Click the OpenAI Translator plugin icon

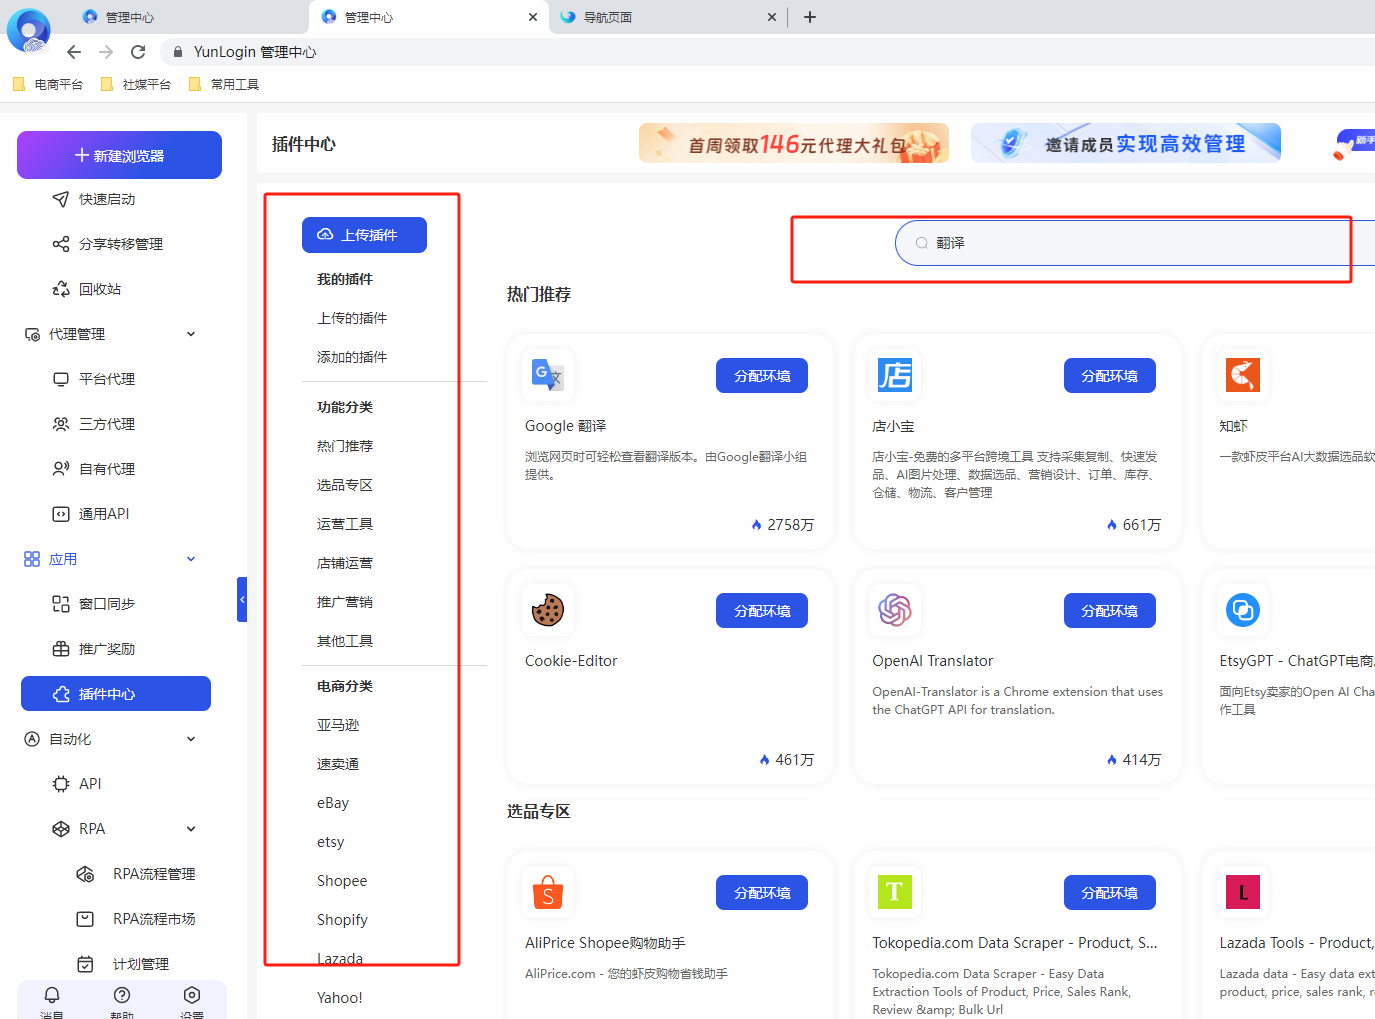click(x=894, y=610)
